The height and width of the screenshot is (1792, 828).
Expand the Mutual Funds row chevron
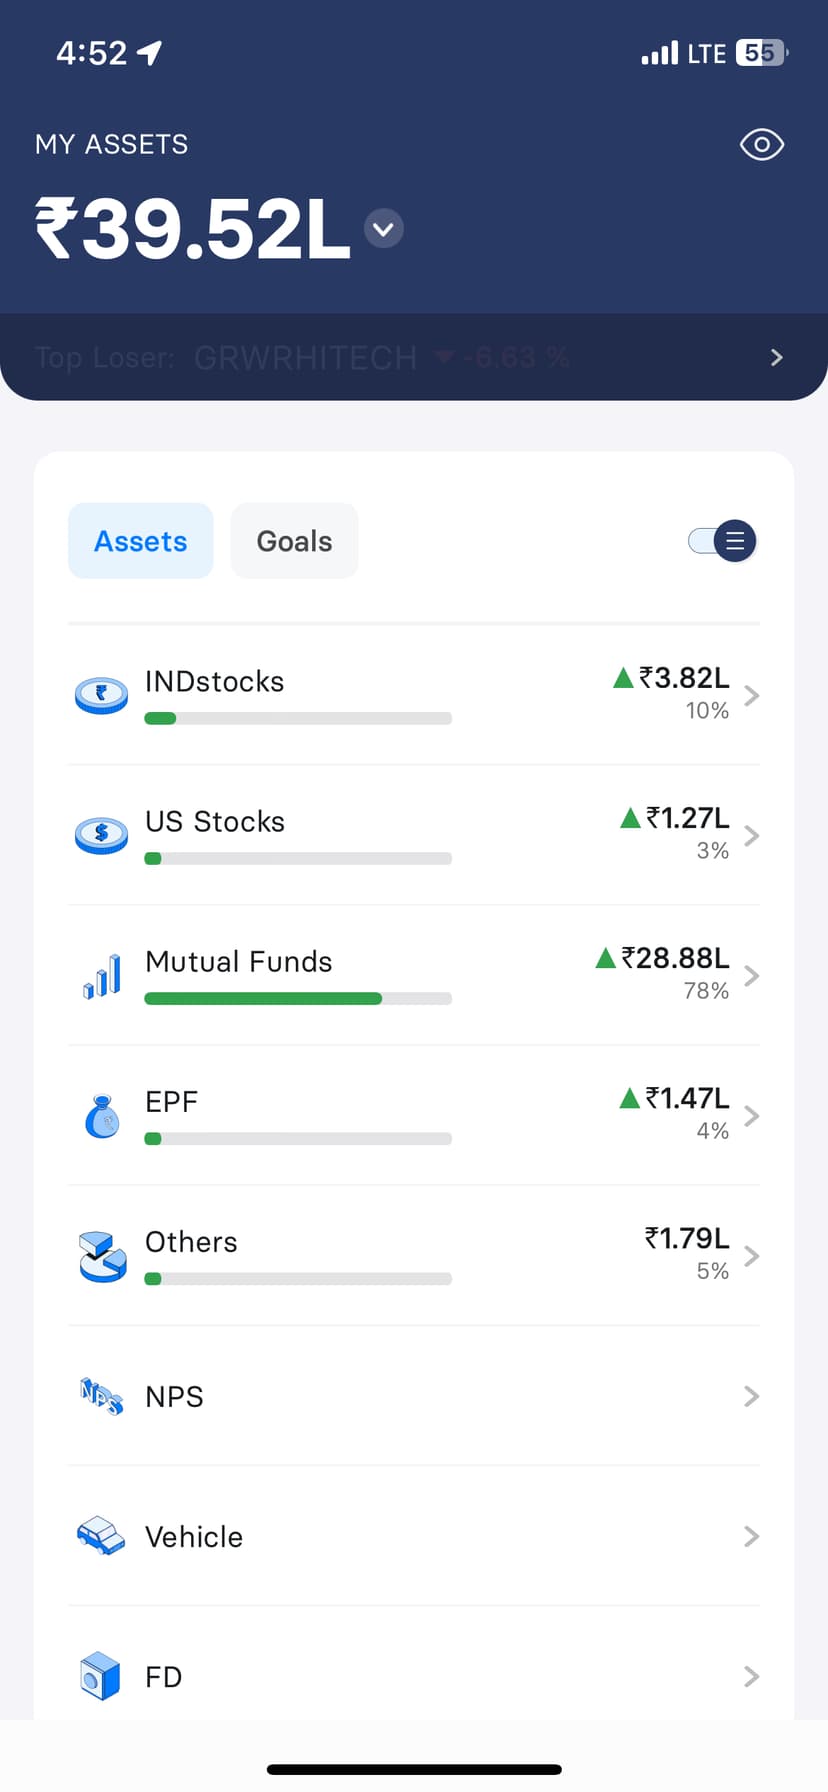pos(752,976)
